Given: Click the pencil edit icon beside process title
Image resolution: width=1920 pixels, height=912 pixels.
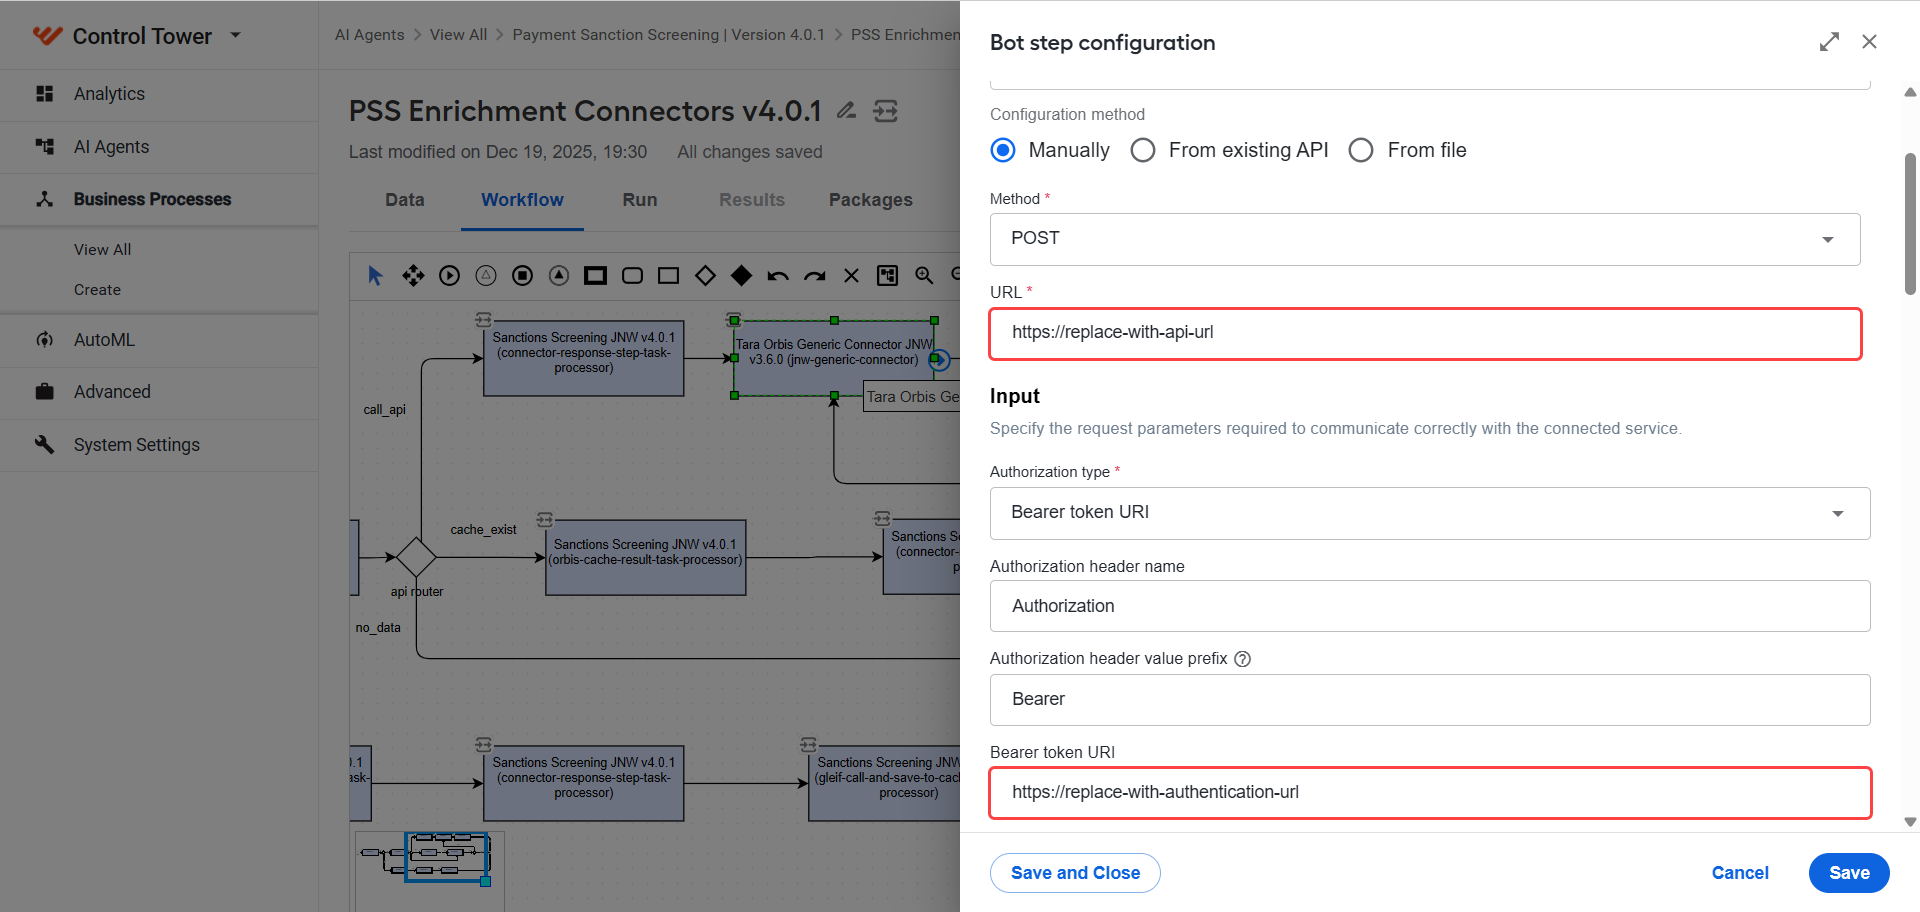Looking at the screenshot, I should 846,110.
